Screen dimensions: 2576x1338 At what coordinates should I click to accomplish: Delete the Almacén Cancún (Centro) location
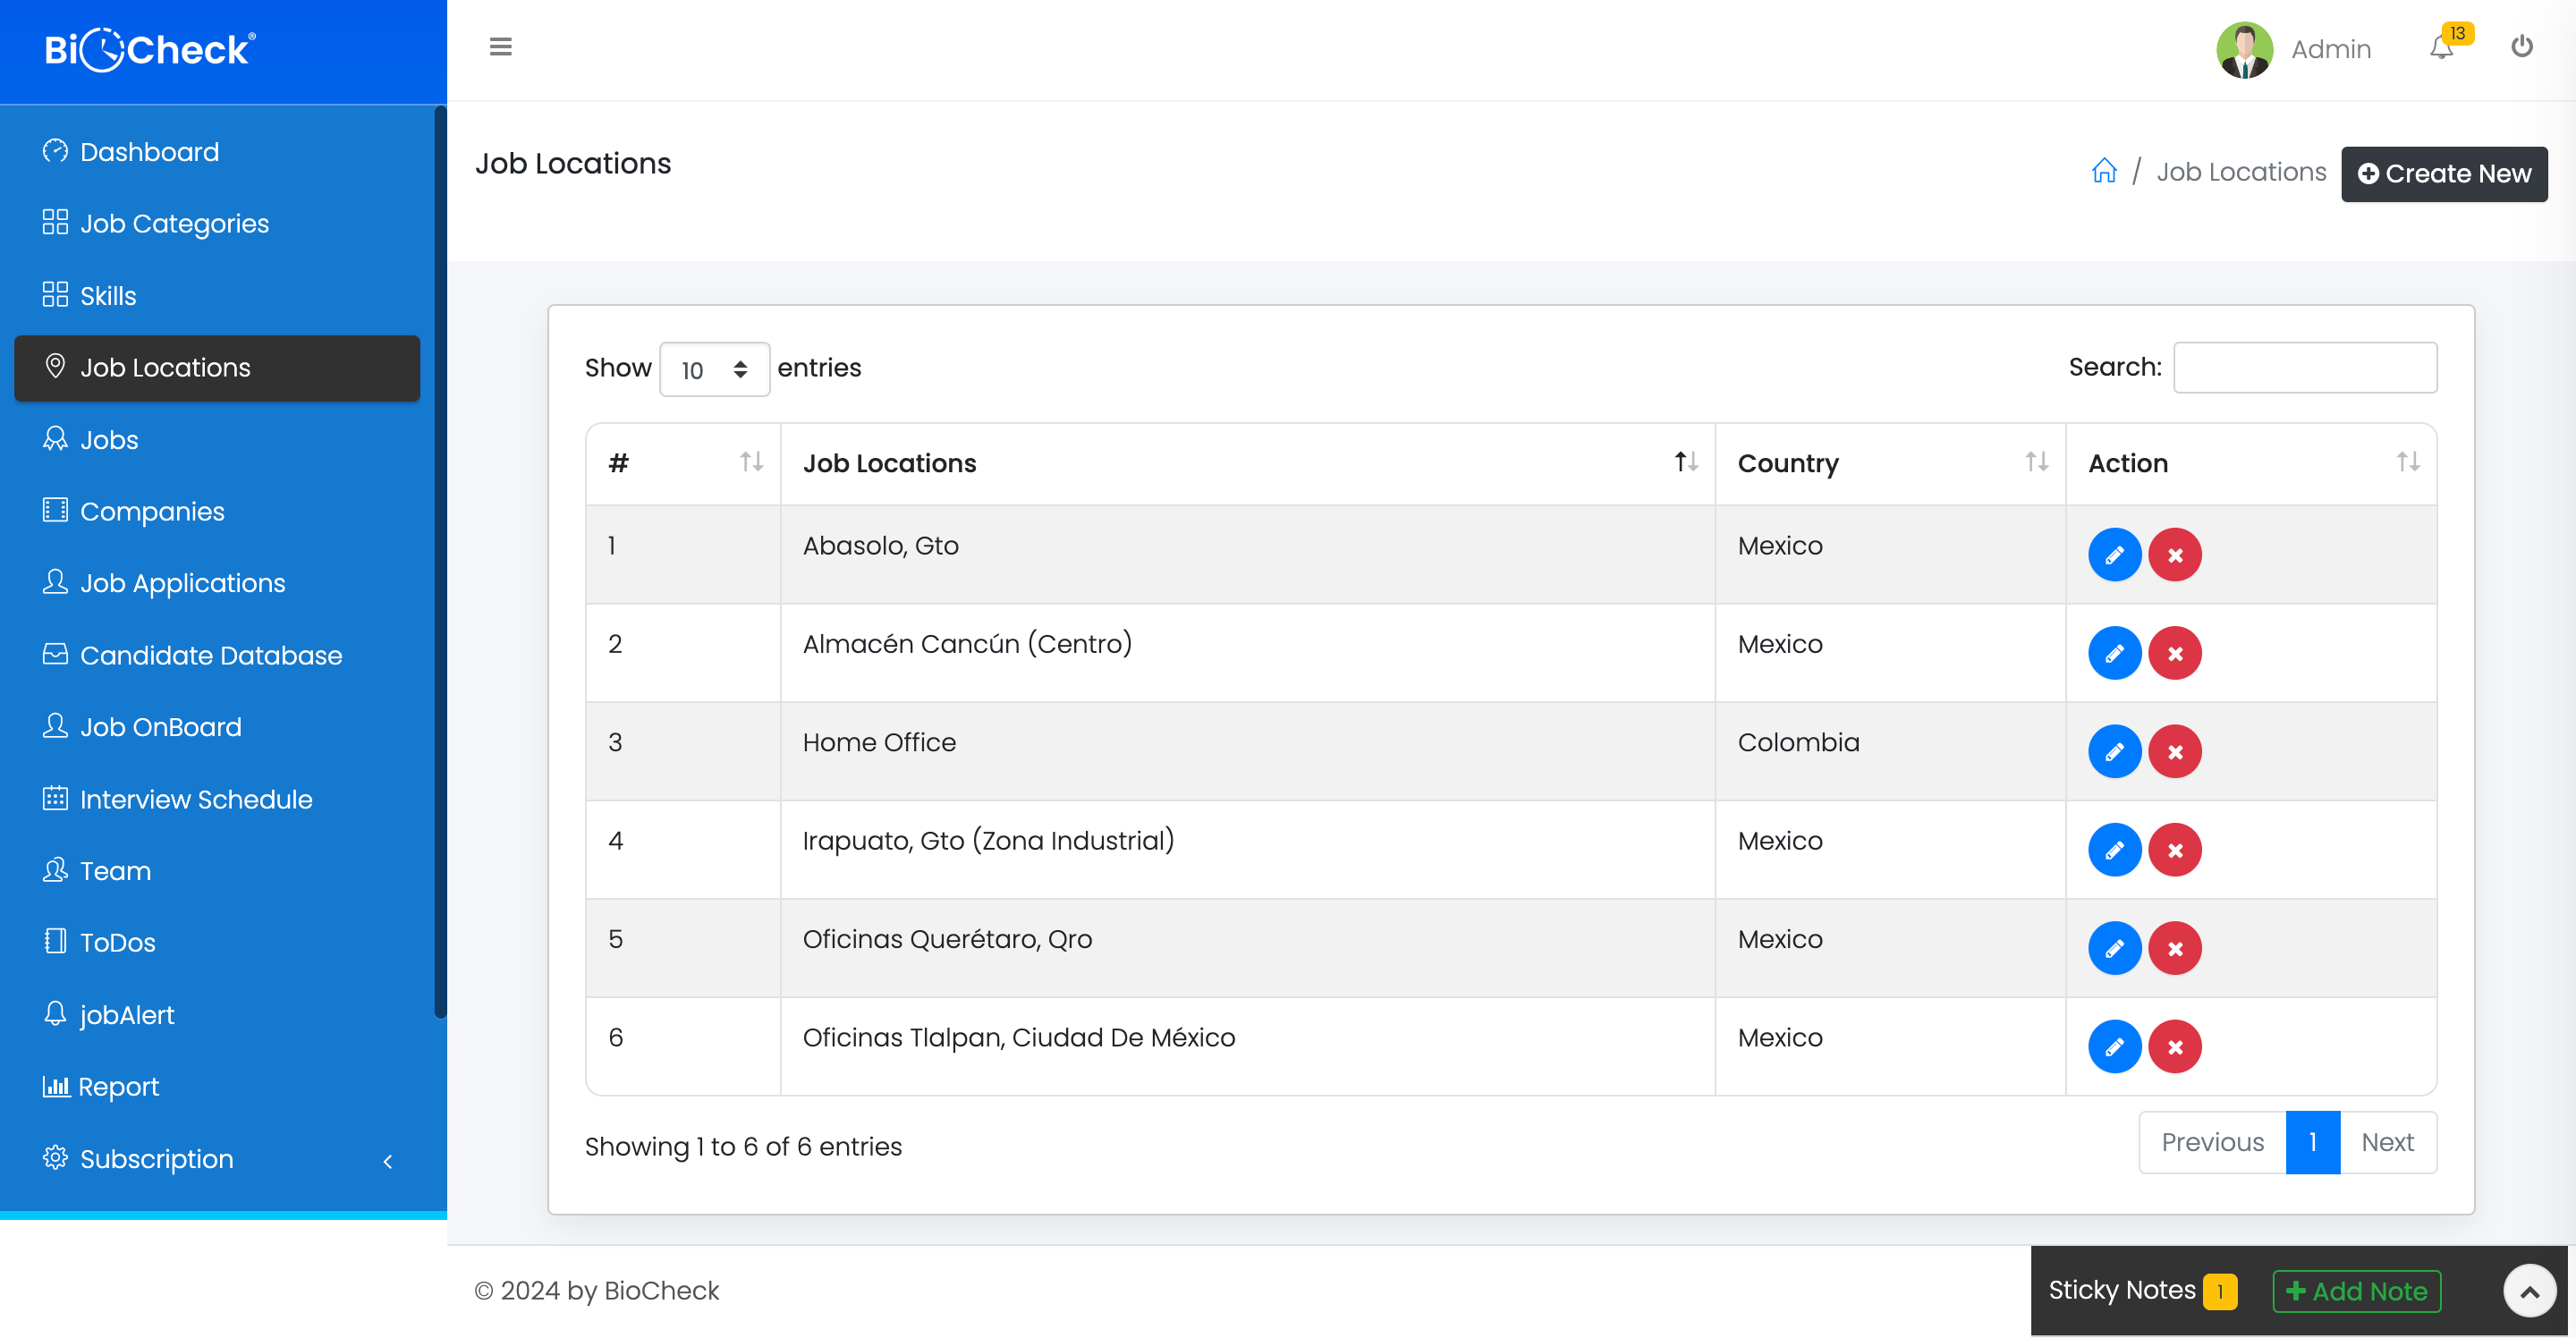click(x=2174, y=653)
